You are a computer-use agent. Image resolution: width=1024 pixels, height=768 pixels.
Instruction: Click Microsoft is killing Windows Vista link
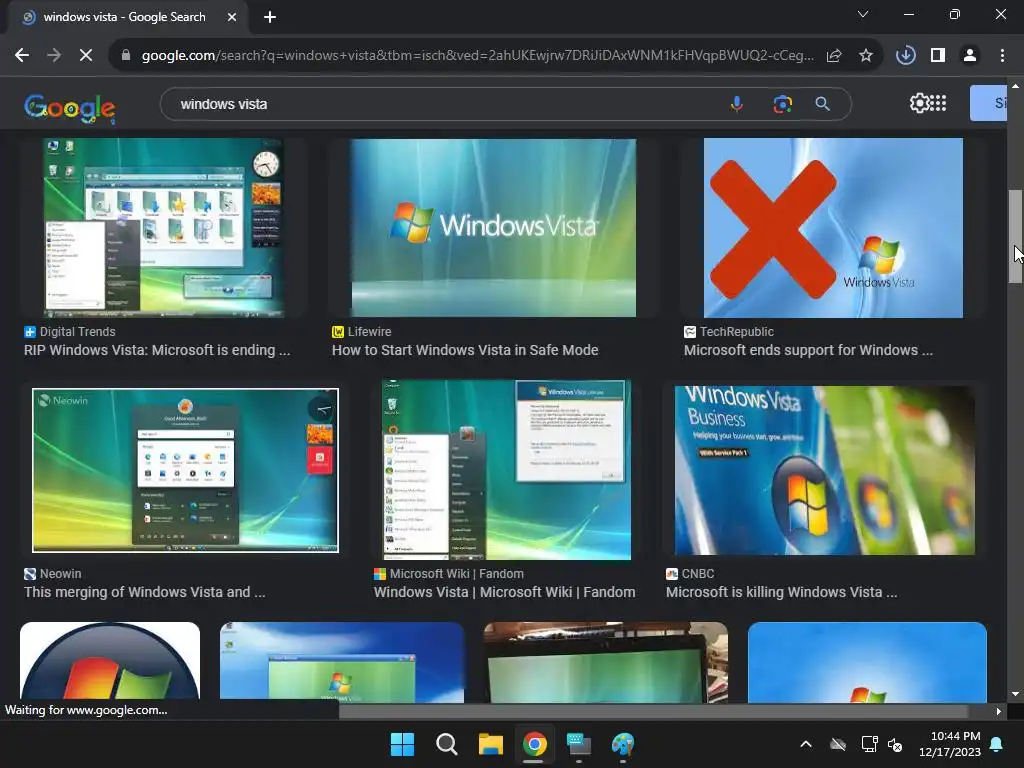(x=782, y=592)
